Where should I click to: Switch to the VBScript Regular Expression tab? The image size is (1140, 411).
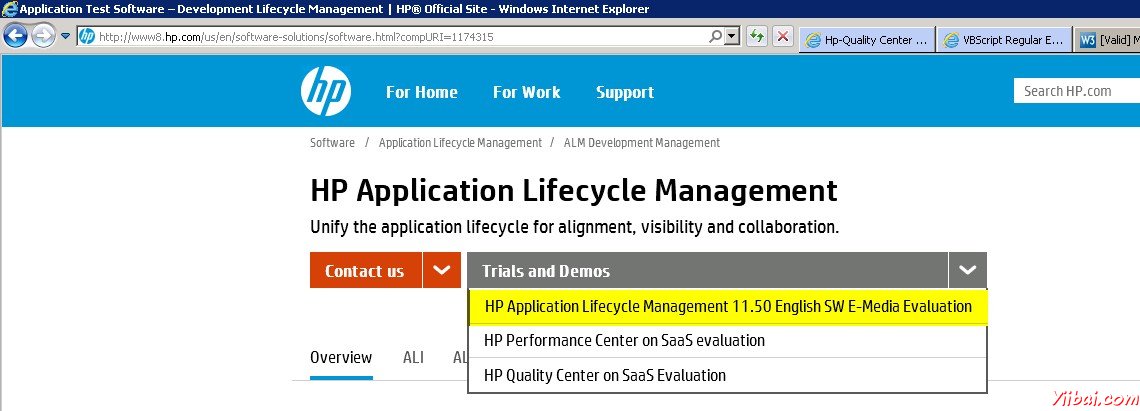click(1004, 40)
